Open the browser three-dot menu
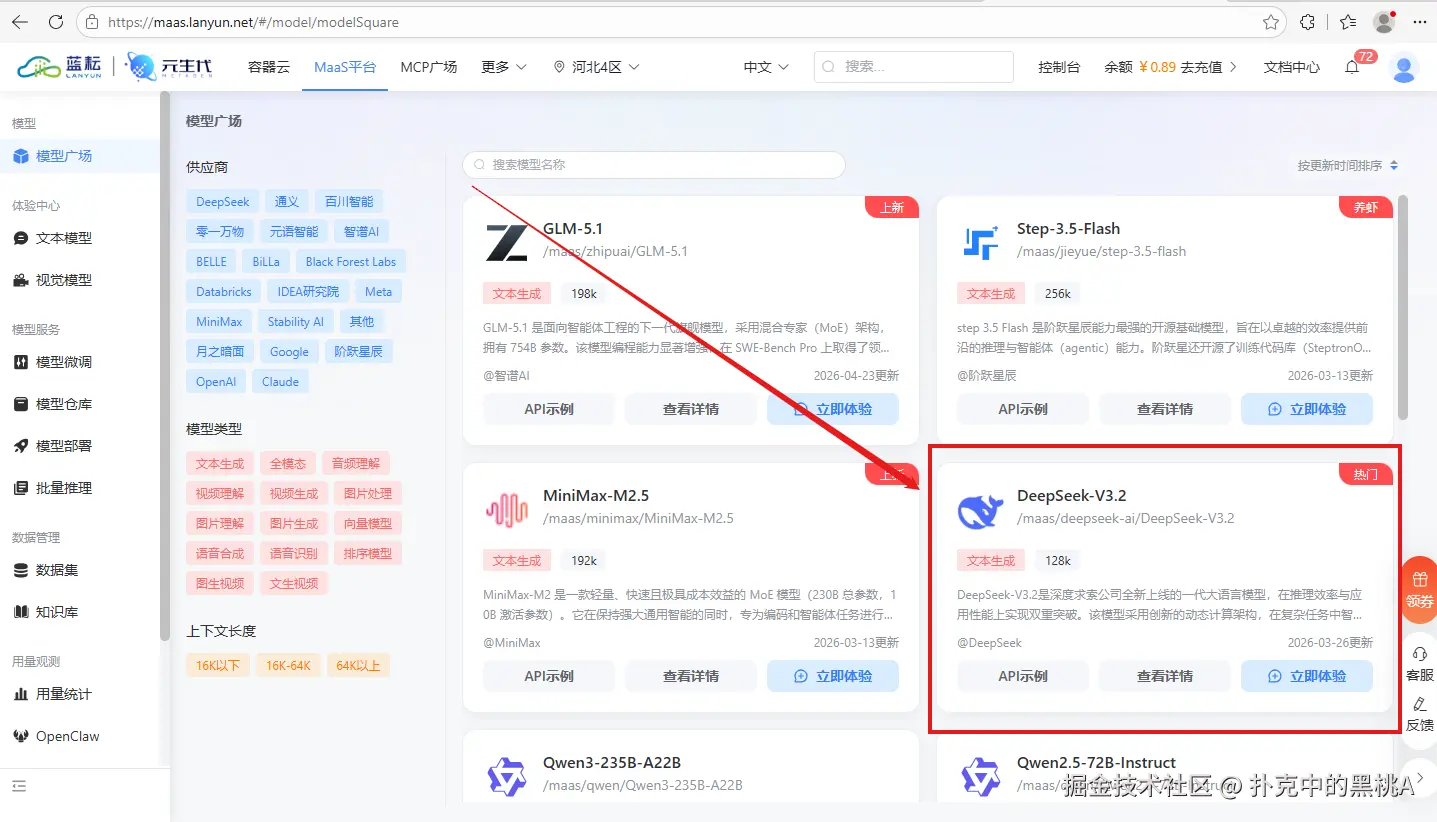Image resolution: width=1437 pixels, height=822 pixels. coord(1420,22)
